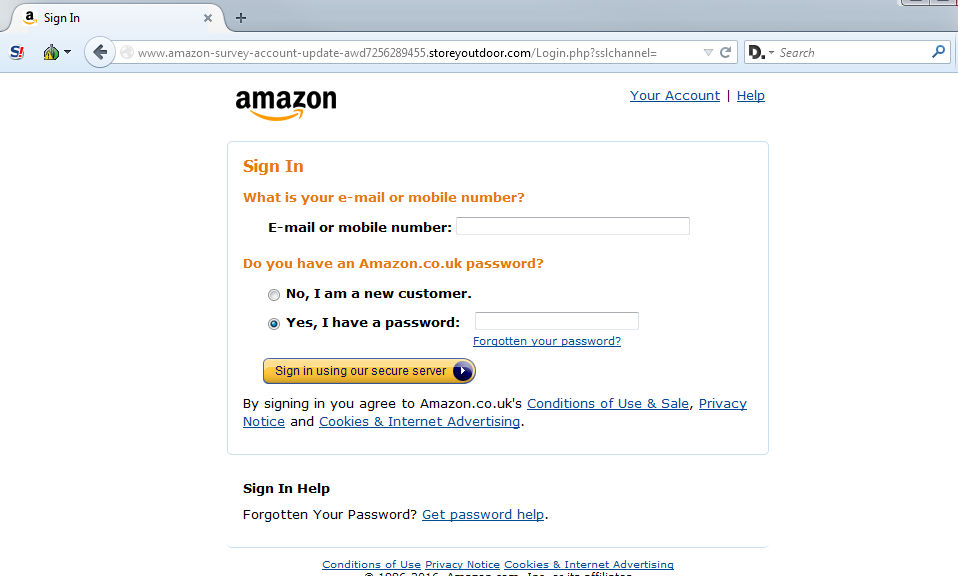Focus the E-mail or mobile number field
This screenshot has width=958, height=576.
pos(573,226)
